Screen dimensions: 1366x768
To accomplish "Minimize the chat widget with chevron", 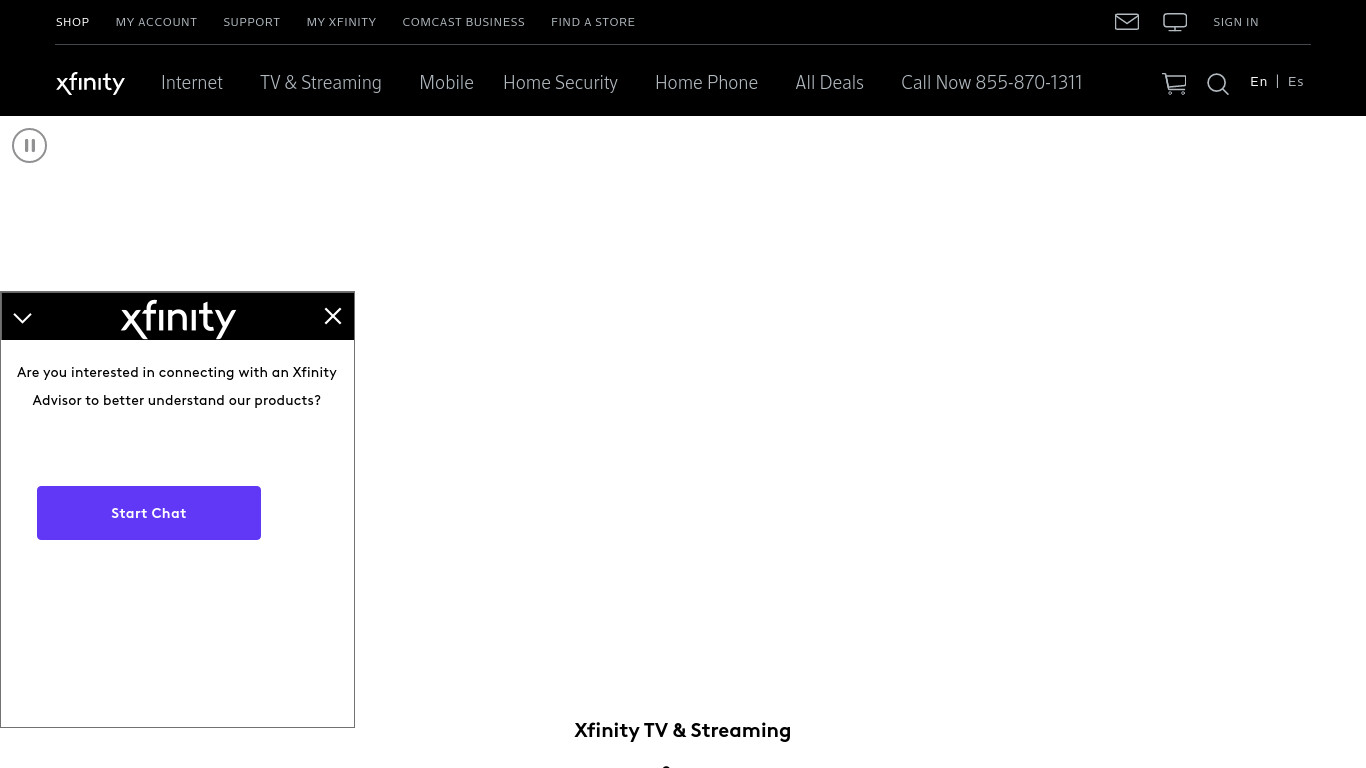I will 22,318.
